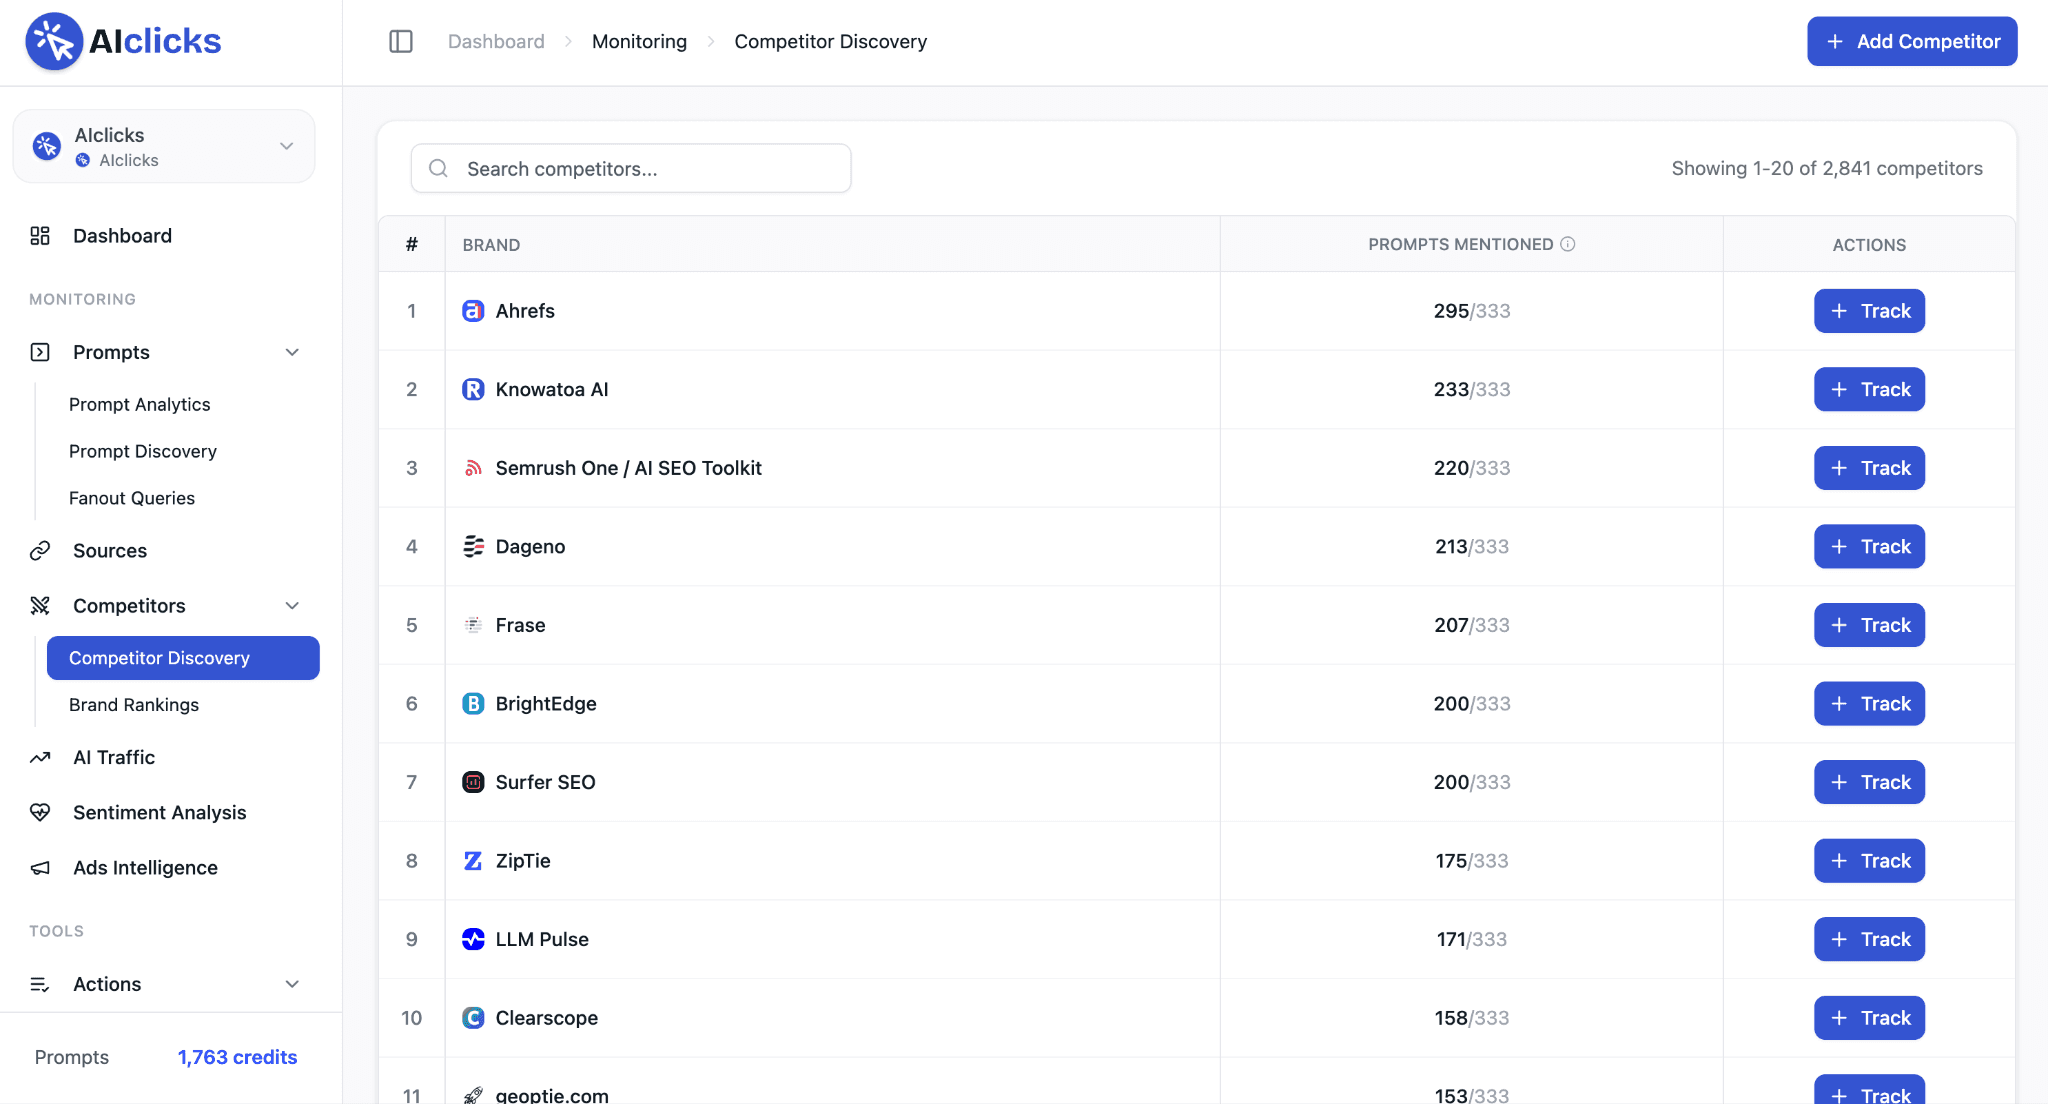Toggle the sidebar panel icon

pyautogui.click(x=401, y=41)
